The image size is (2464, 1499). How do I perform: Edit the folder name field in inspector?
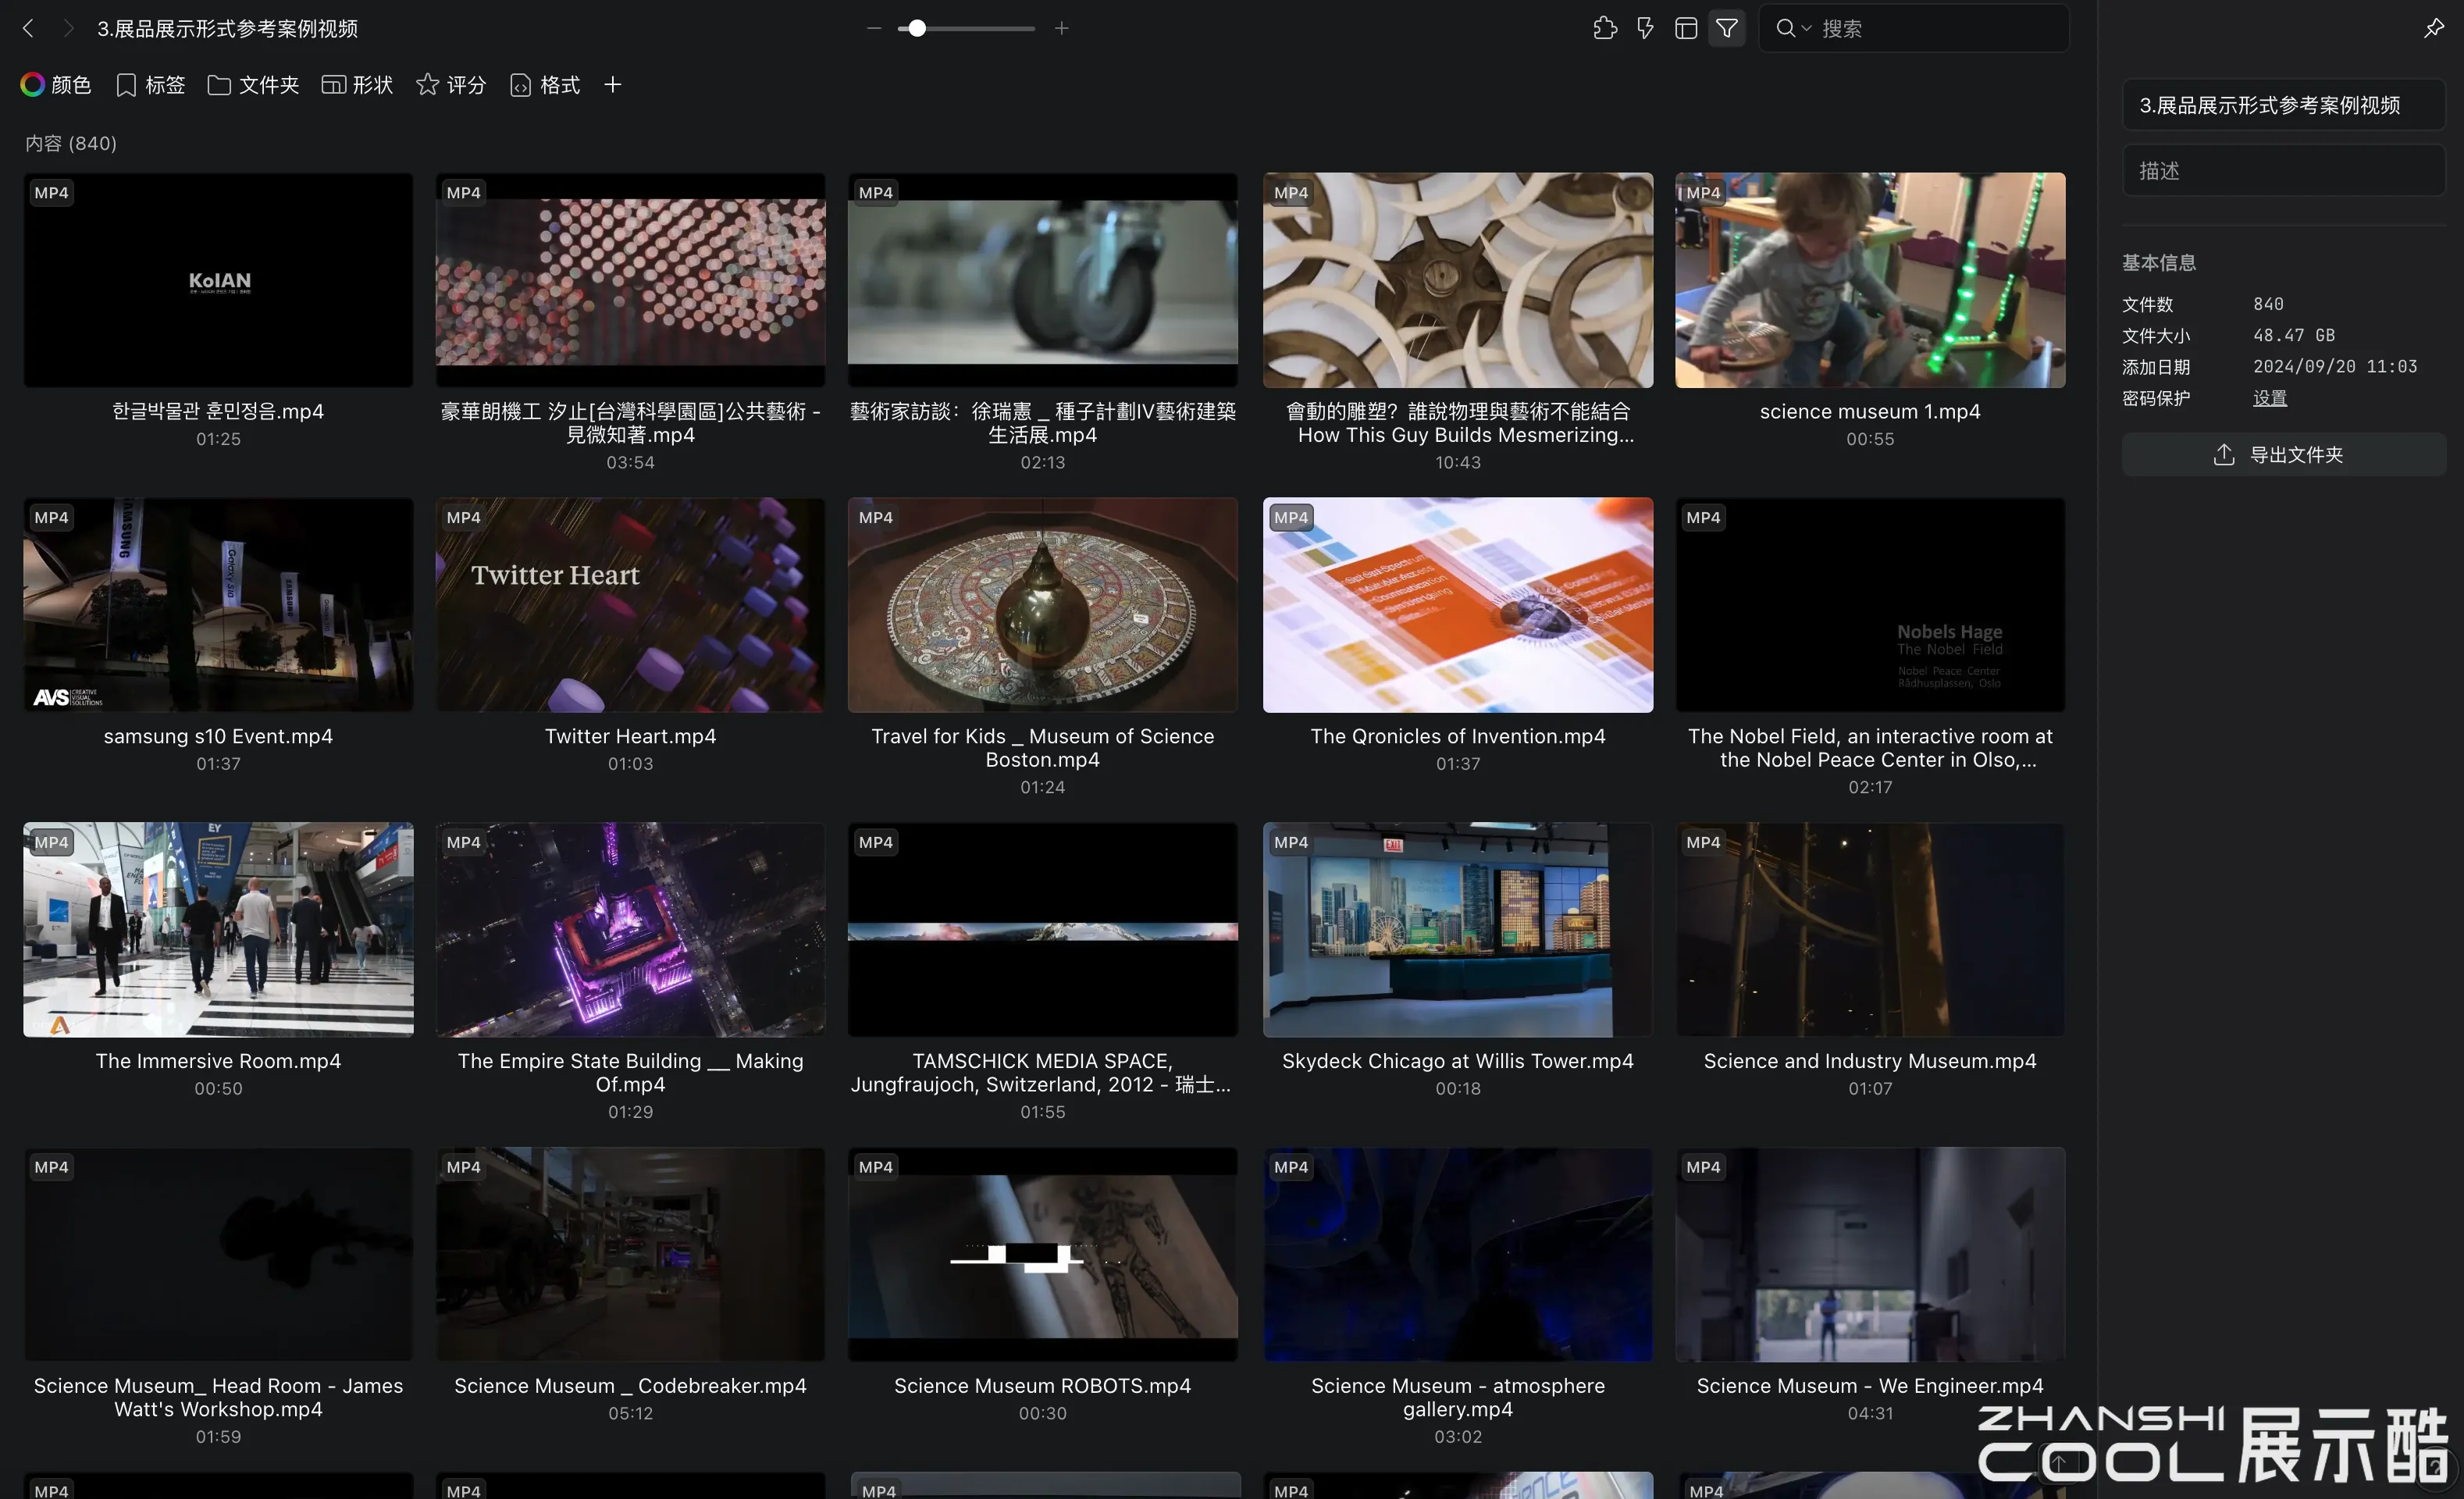click(x=2284, y=105)
